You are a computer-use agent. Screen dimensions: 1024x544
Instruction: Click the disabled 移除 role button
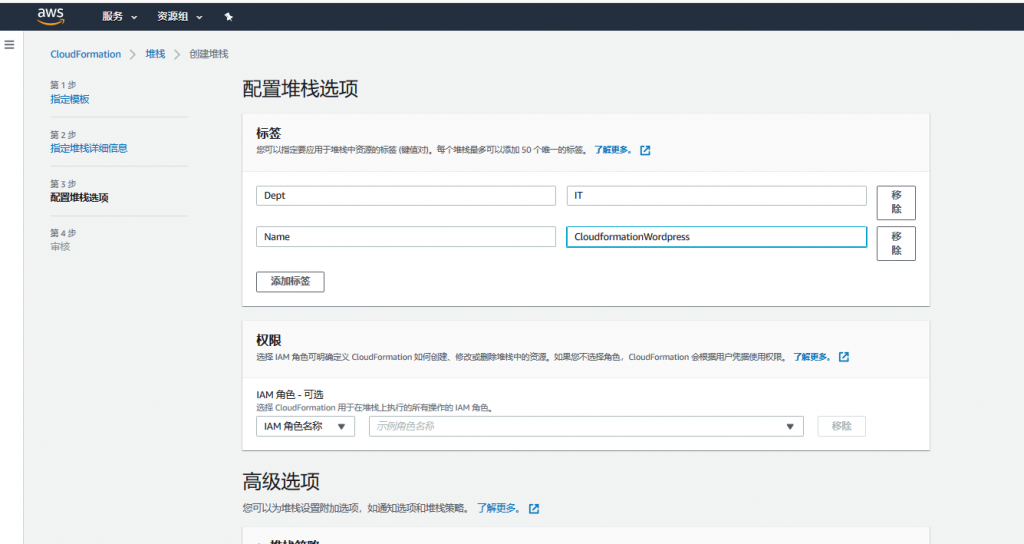point(841,426)
